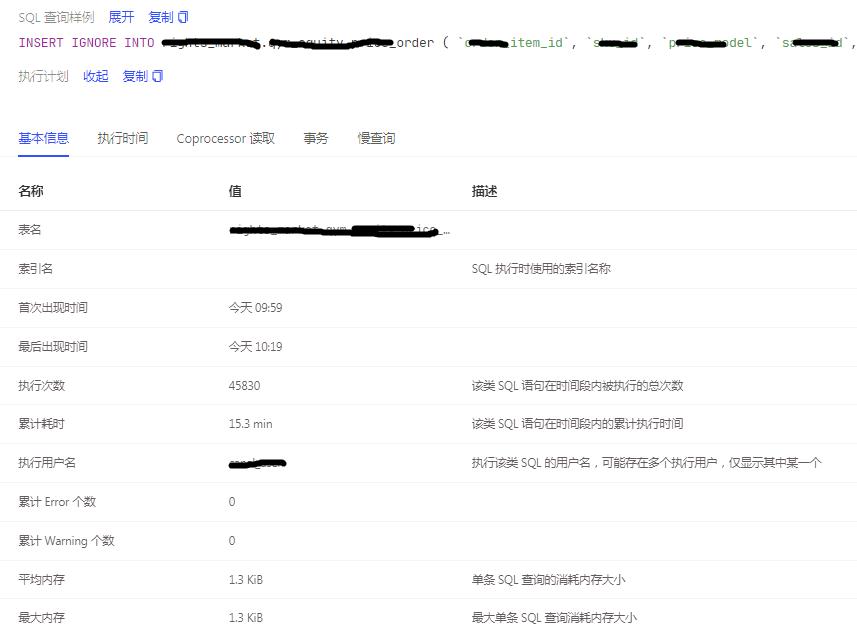The height and width of the screenshot is (634, 857).
Task: Click the 执行计划 label
Action: click(x=44, y=77)
